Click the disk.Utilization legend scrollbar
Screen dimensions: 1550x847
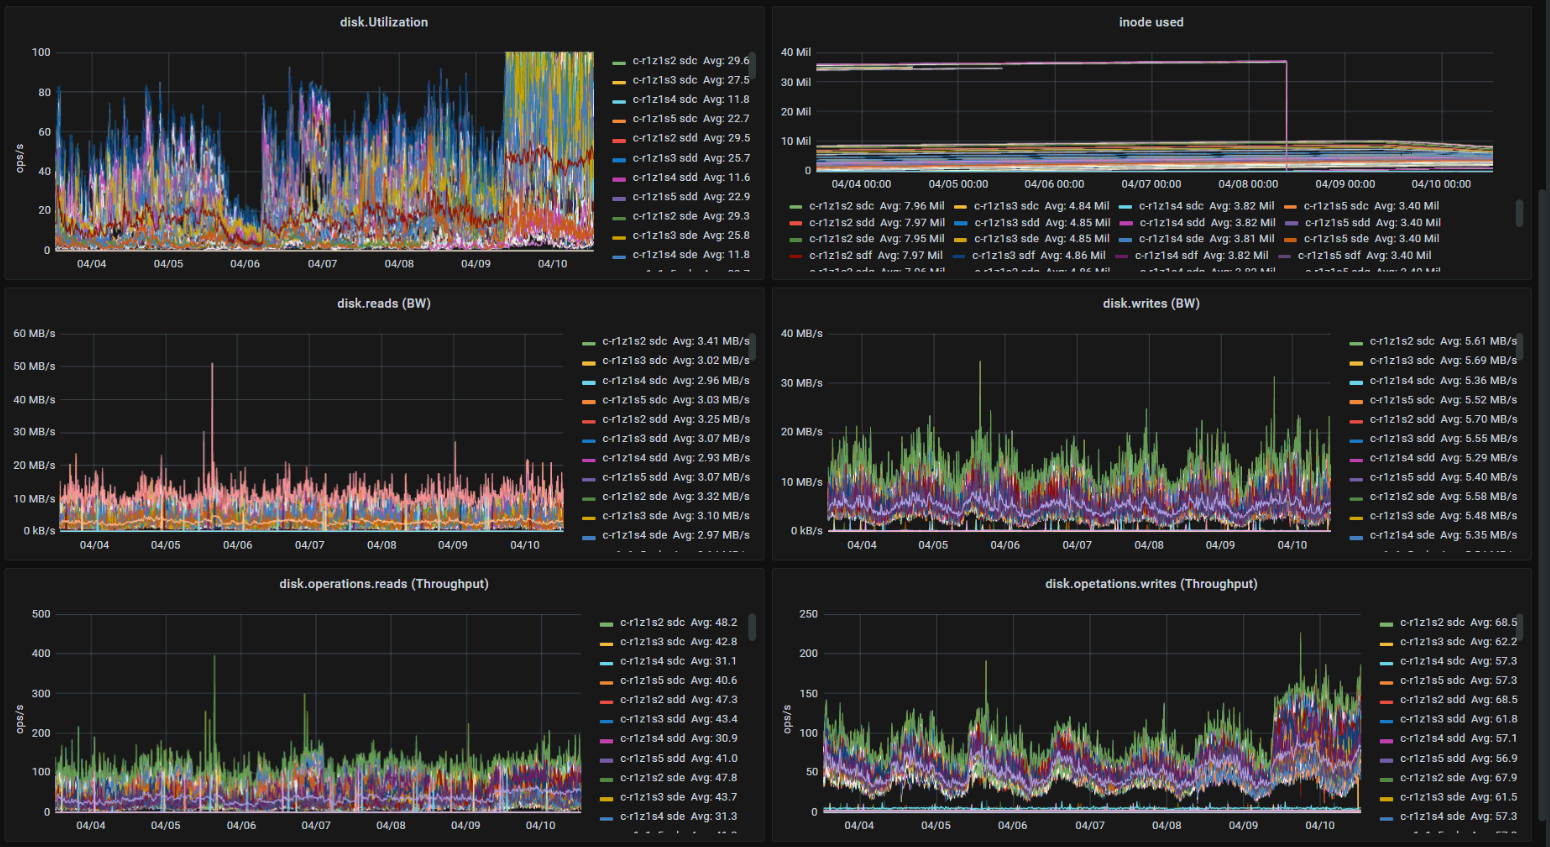click(753, 66)
